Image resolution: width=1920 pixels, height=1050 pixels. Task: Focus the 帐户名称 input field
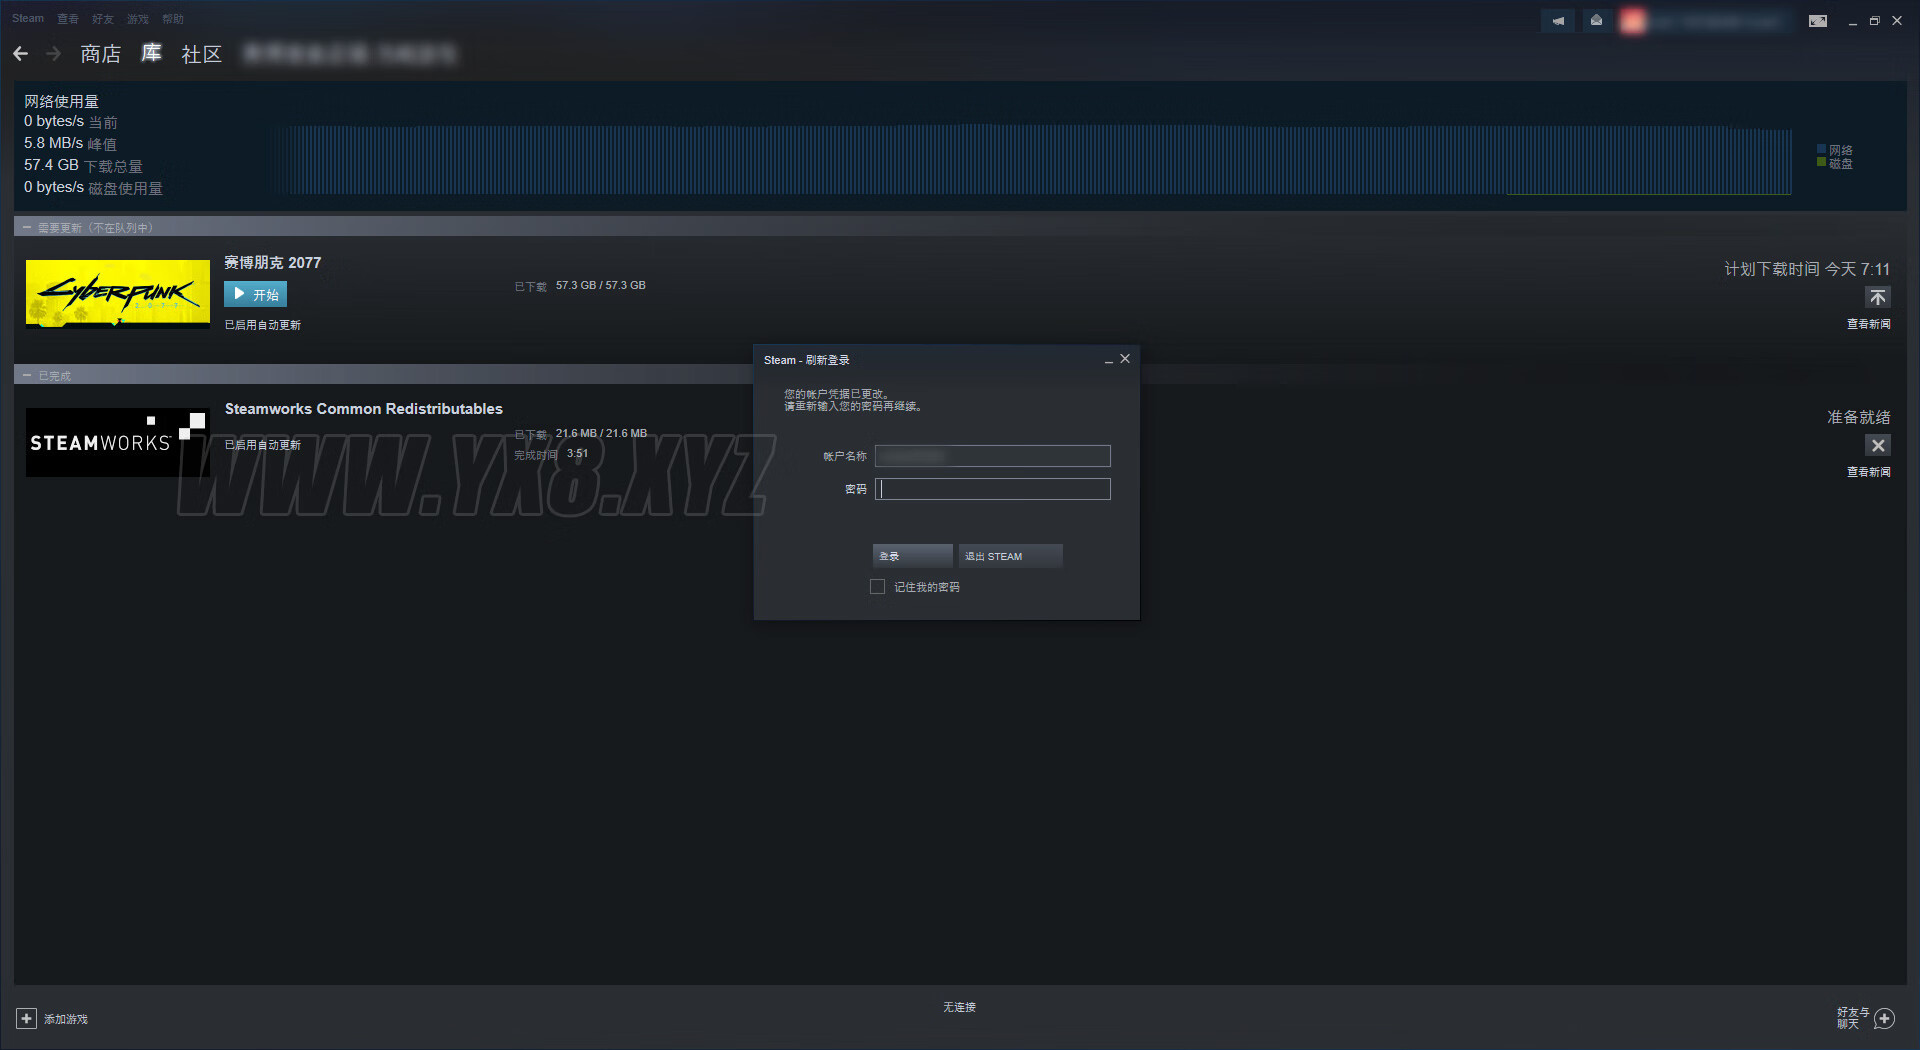pyautogui.click(x=992, y=456)
